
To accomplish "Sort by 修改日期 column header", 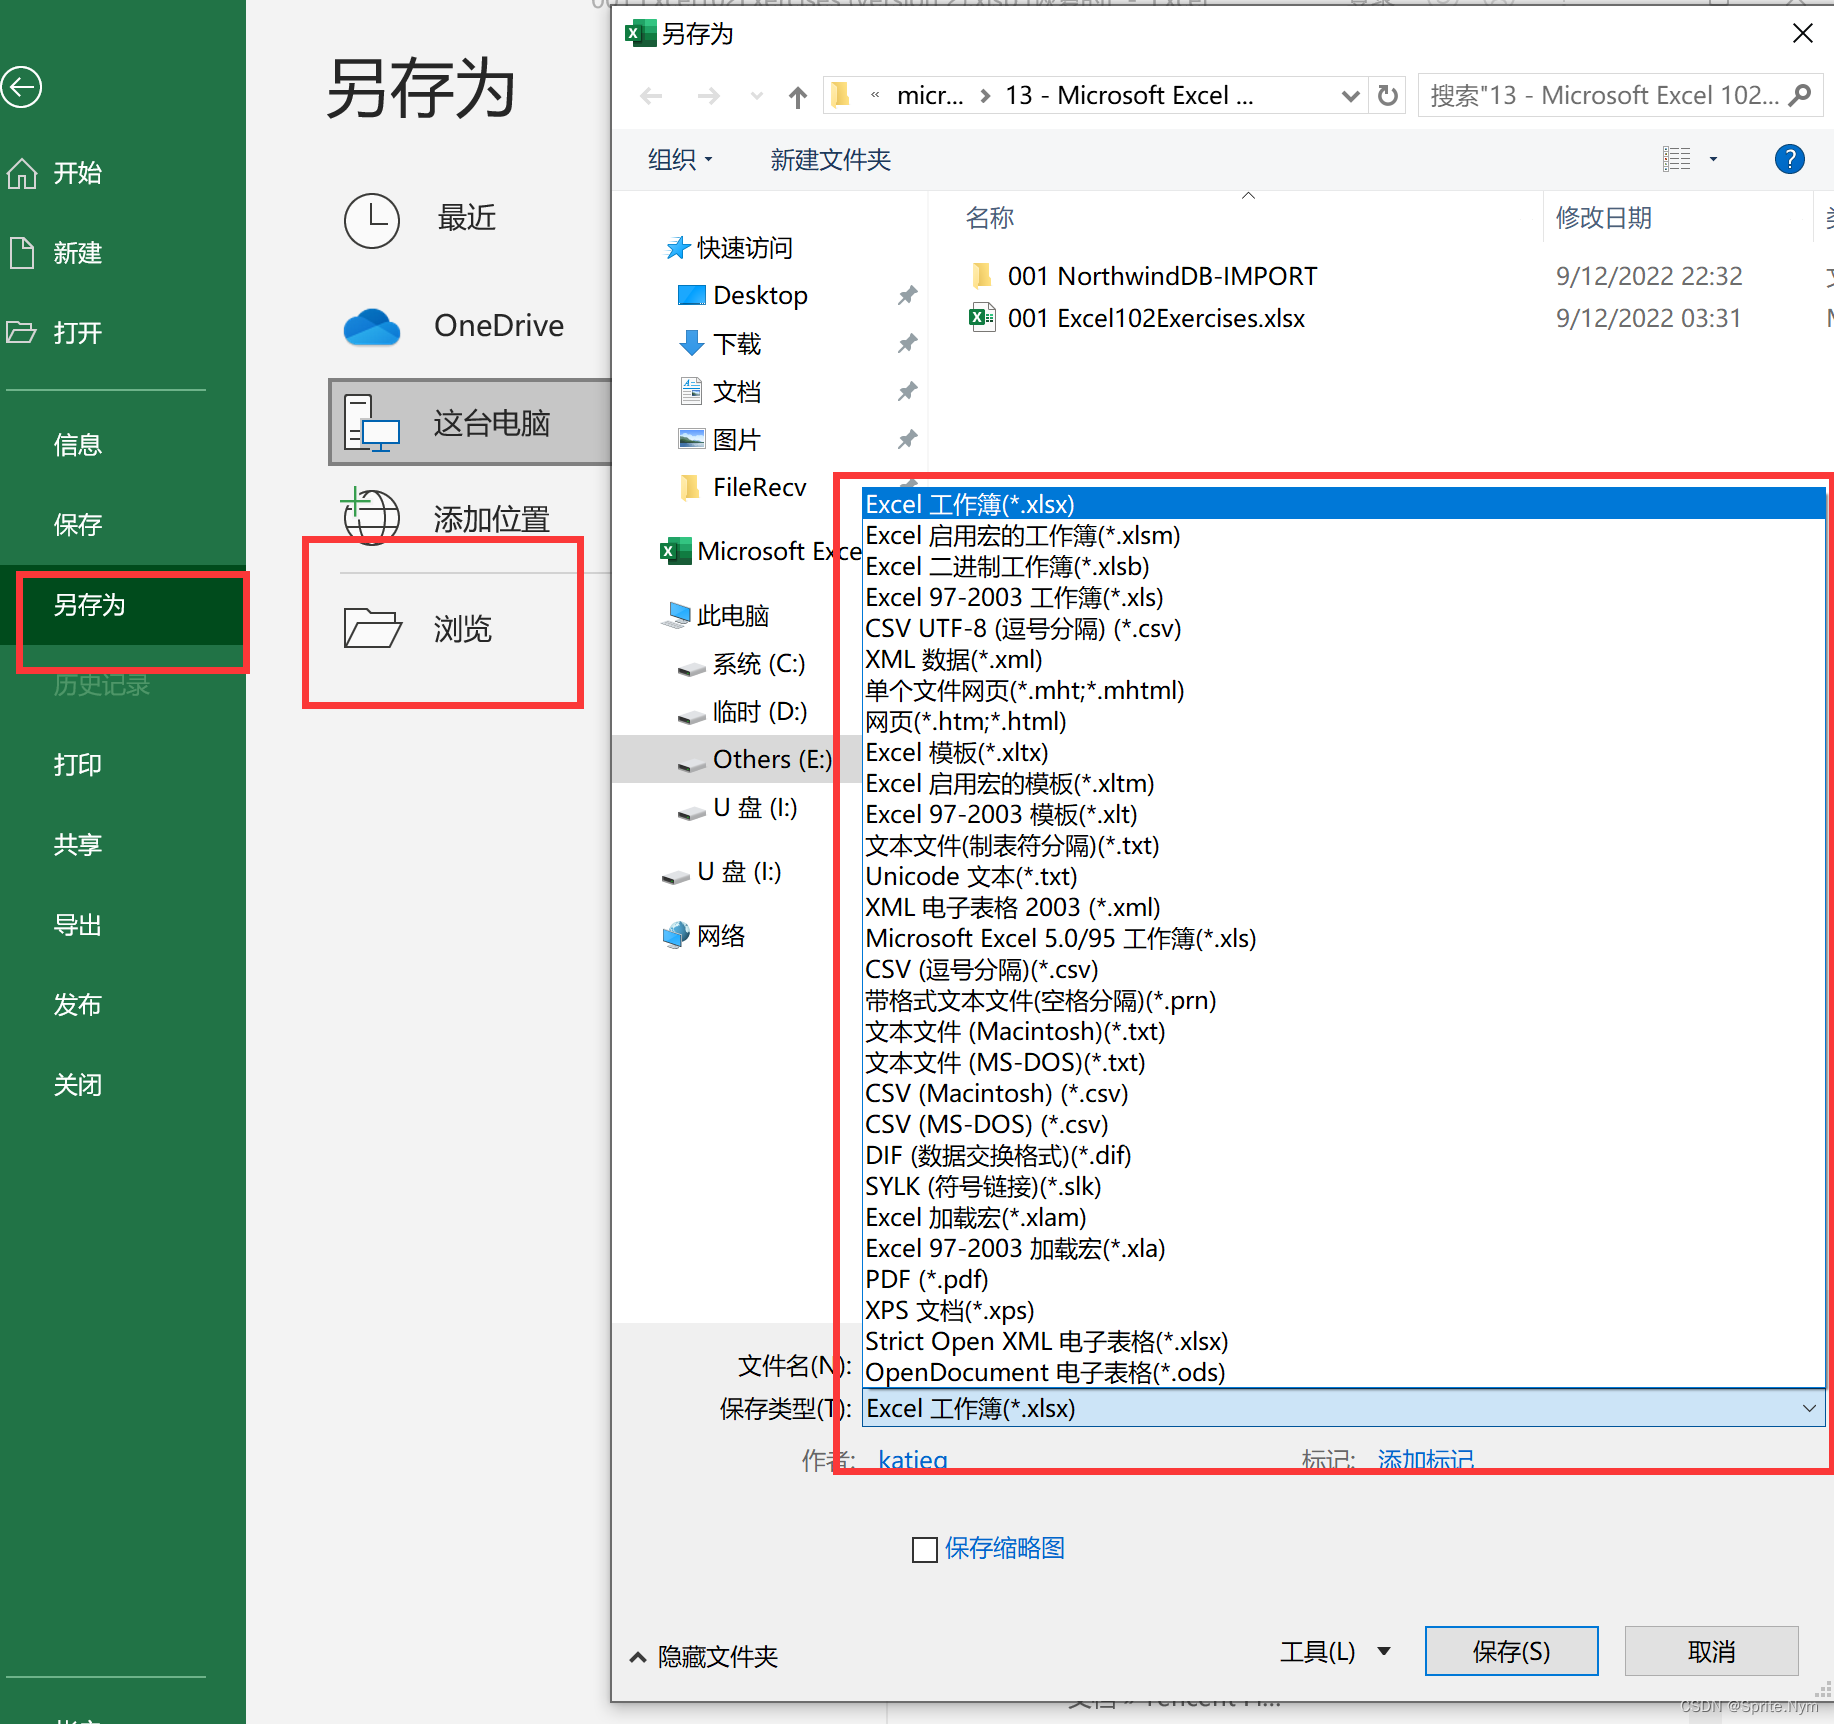I will pyautogui.click(x=1603, y=218).
